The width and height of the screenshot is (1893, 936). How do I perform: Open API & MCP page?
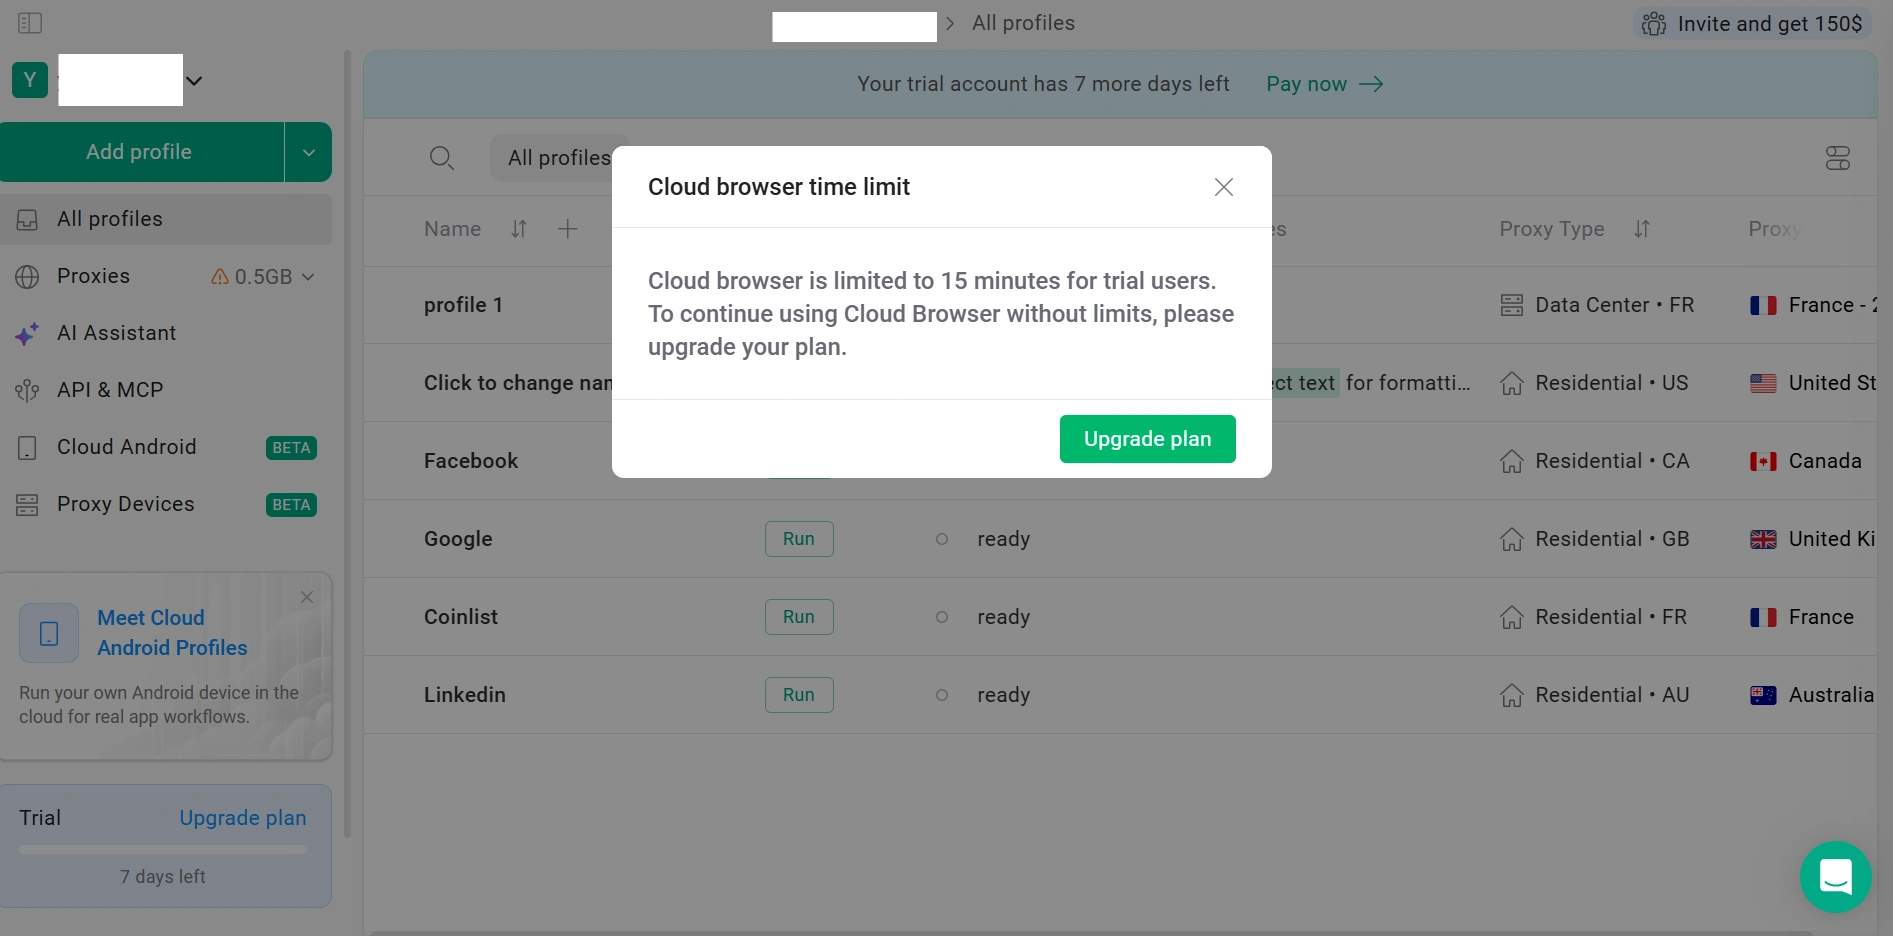tap(110, 390)
